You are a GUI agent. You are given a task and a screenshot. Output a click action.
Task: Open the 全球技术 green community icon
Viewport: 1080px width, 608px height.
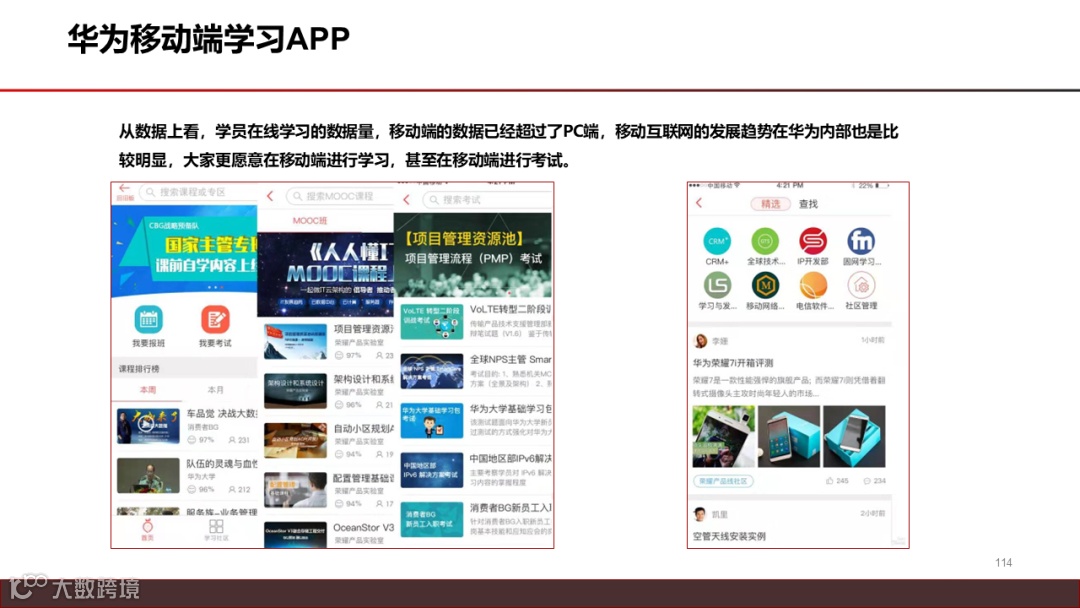pyautogui.click(x=765, y=241)
